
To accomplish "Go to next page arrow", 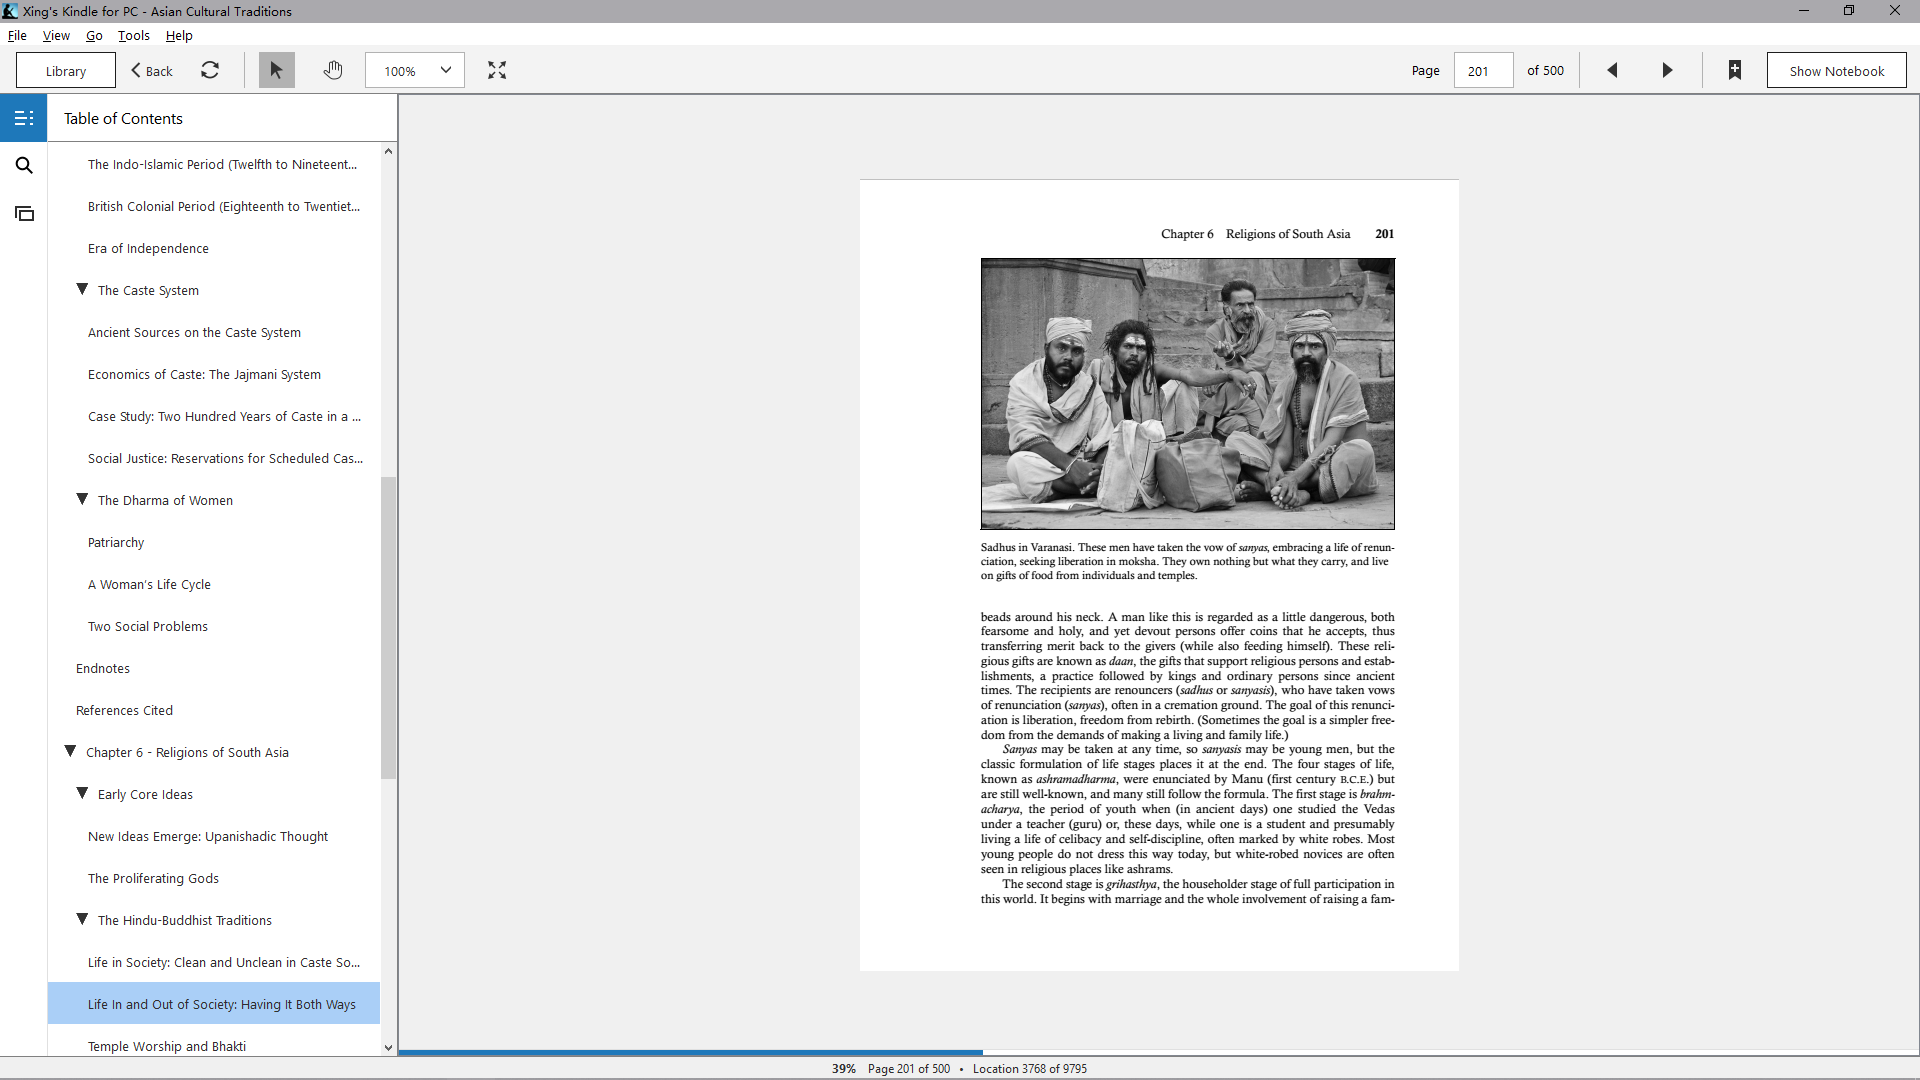I will coord(1667,70).
